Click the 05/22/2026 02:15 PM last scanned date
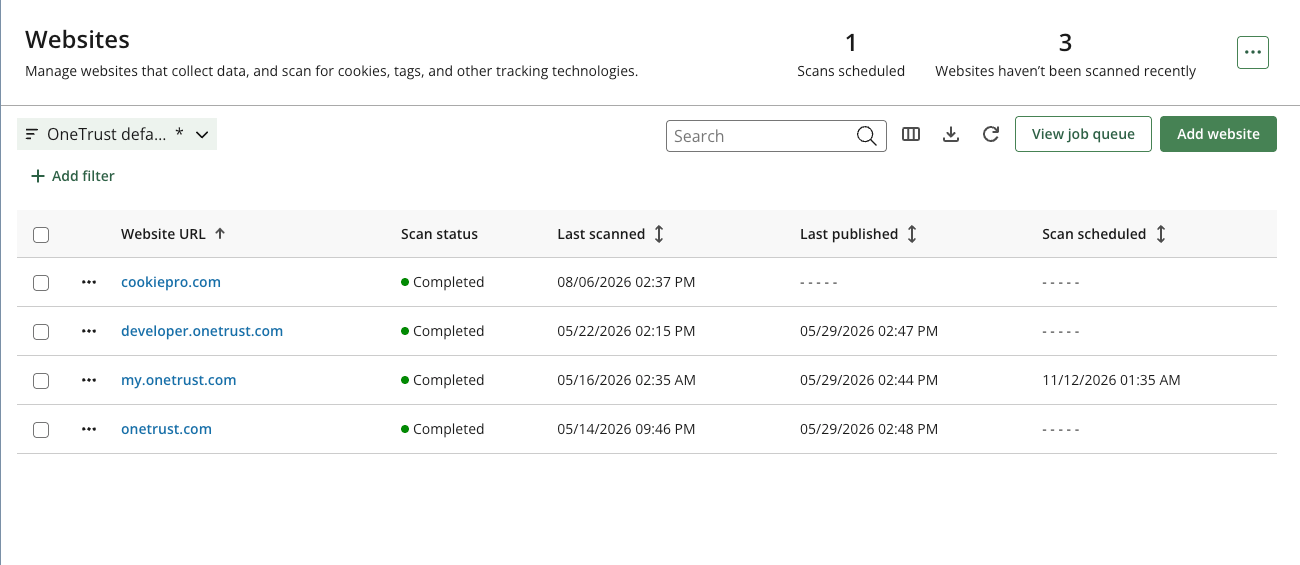Image resolution: width=1300 pixels, height=565 pixels. (626, 331)
